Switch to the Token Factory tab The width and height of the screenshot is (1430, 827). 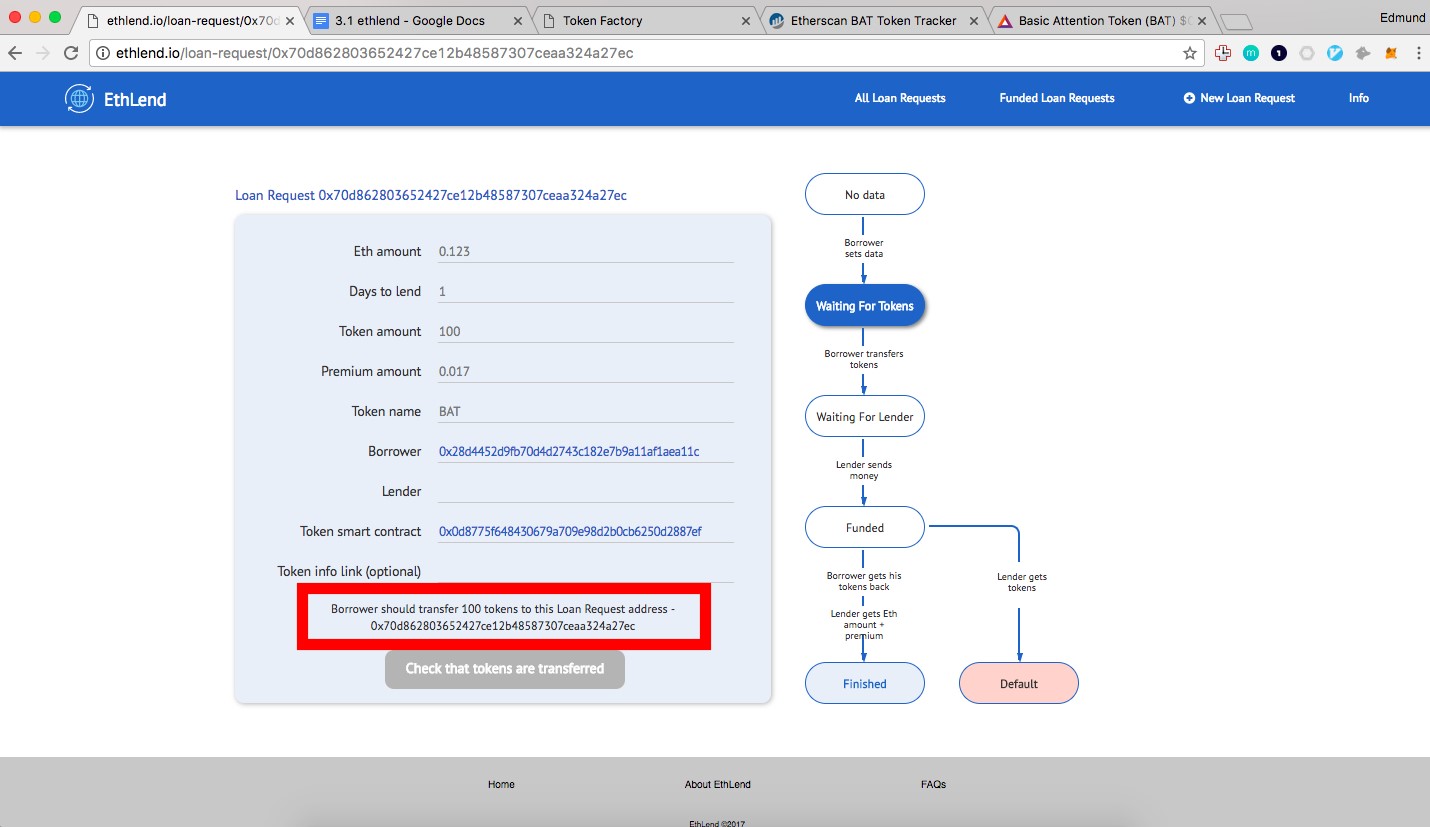(645, 20)
